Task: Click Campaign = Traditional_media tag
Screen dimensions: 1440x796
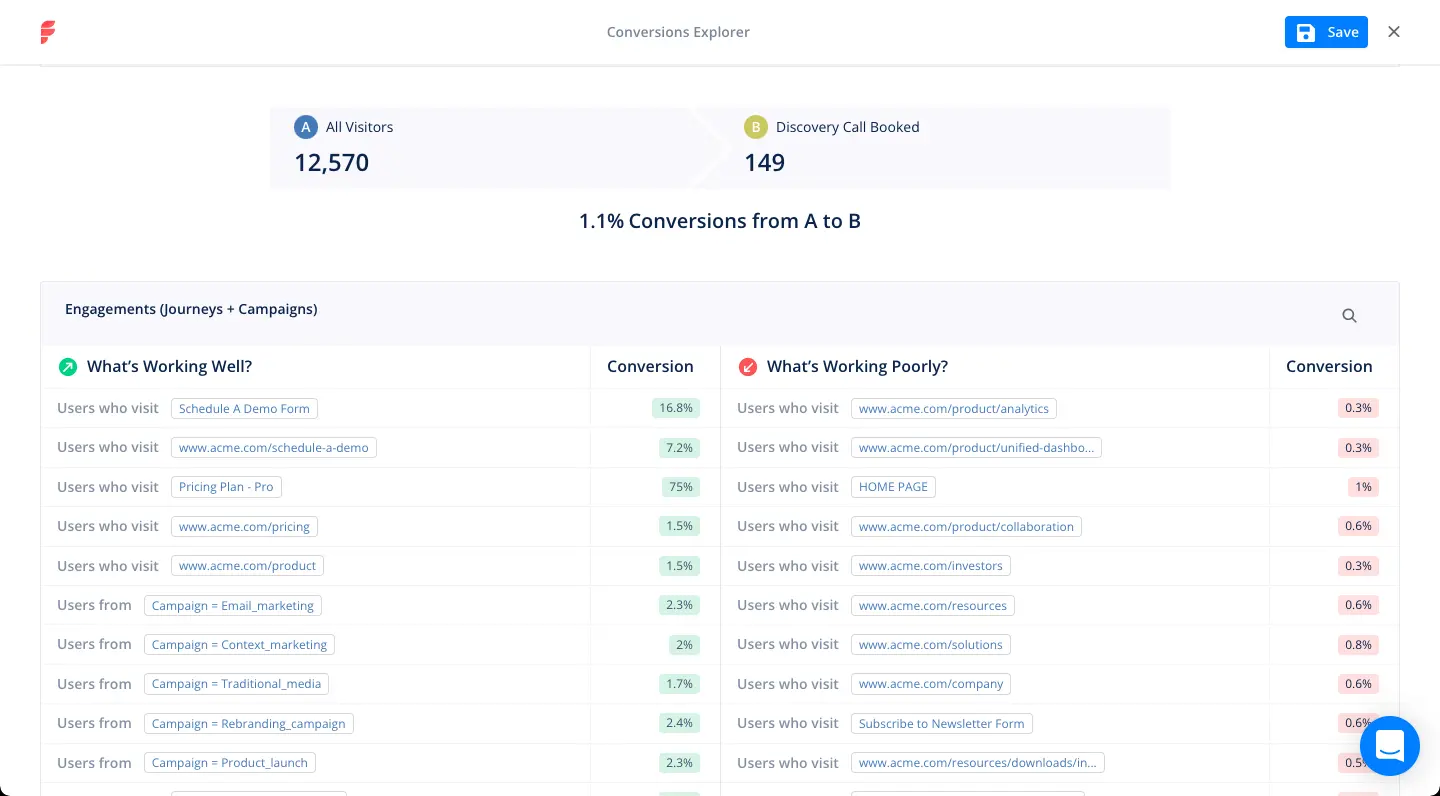Action: (x=236, y=684)
